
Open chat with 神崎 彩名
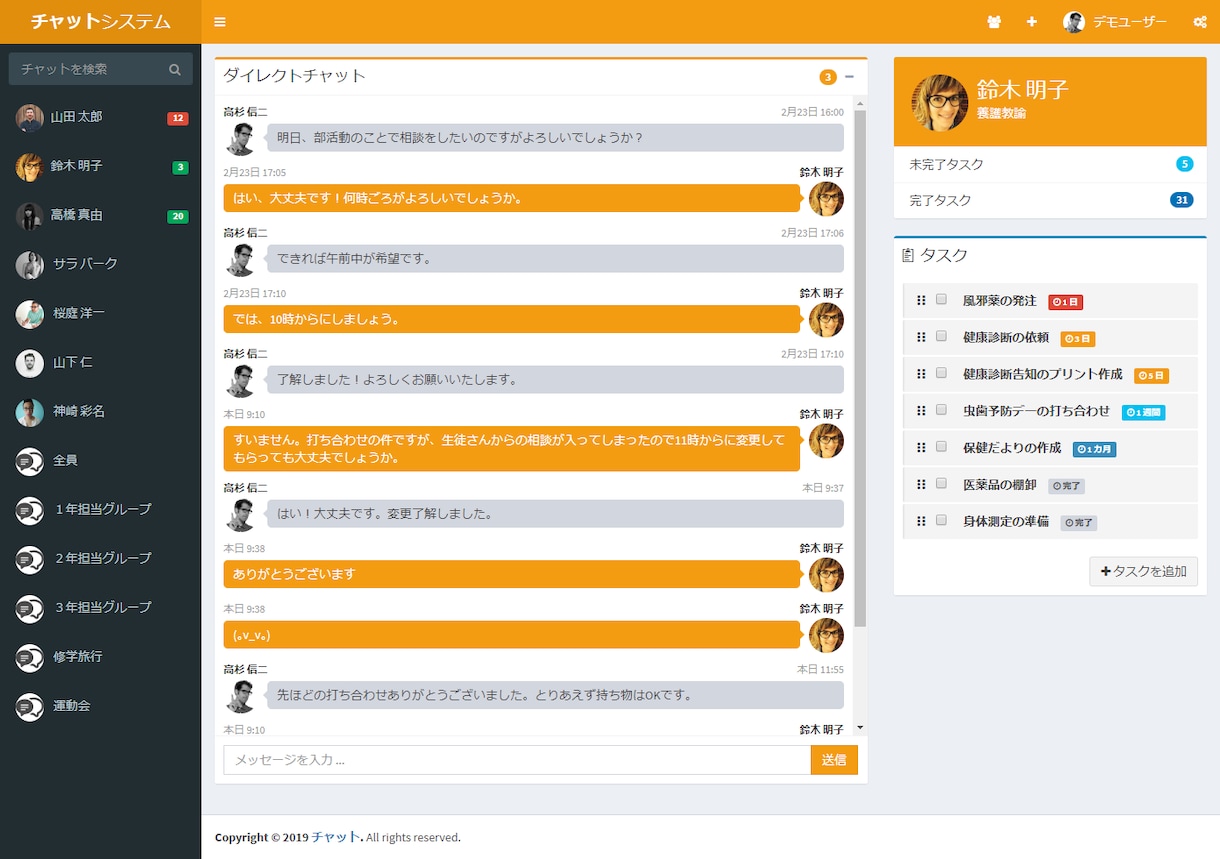click(x=100, y=412)
